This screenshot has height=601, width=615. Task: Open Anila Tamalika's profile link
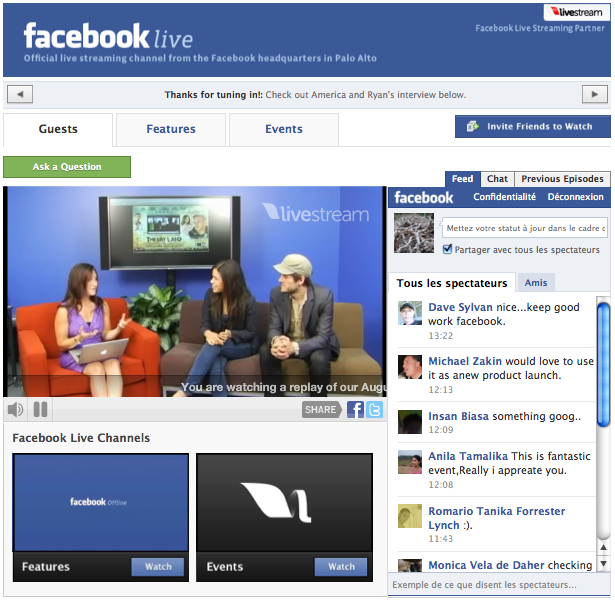click(468, 456)
